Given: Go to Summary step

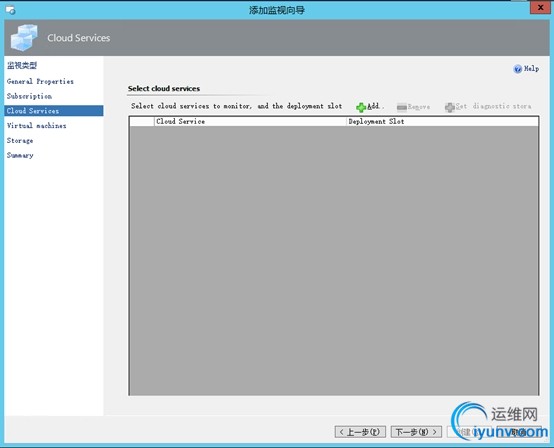Looking at the screenshot, I should (20, 155).
